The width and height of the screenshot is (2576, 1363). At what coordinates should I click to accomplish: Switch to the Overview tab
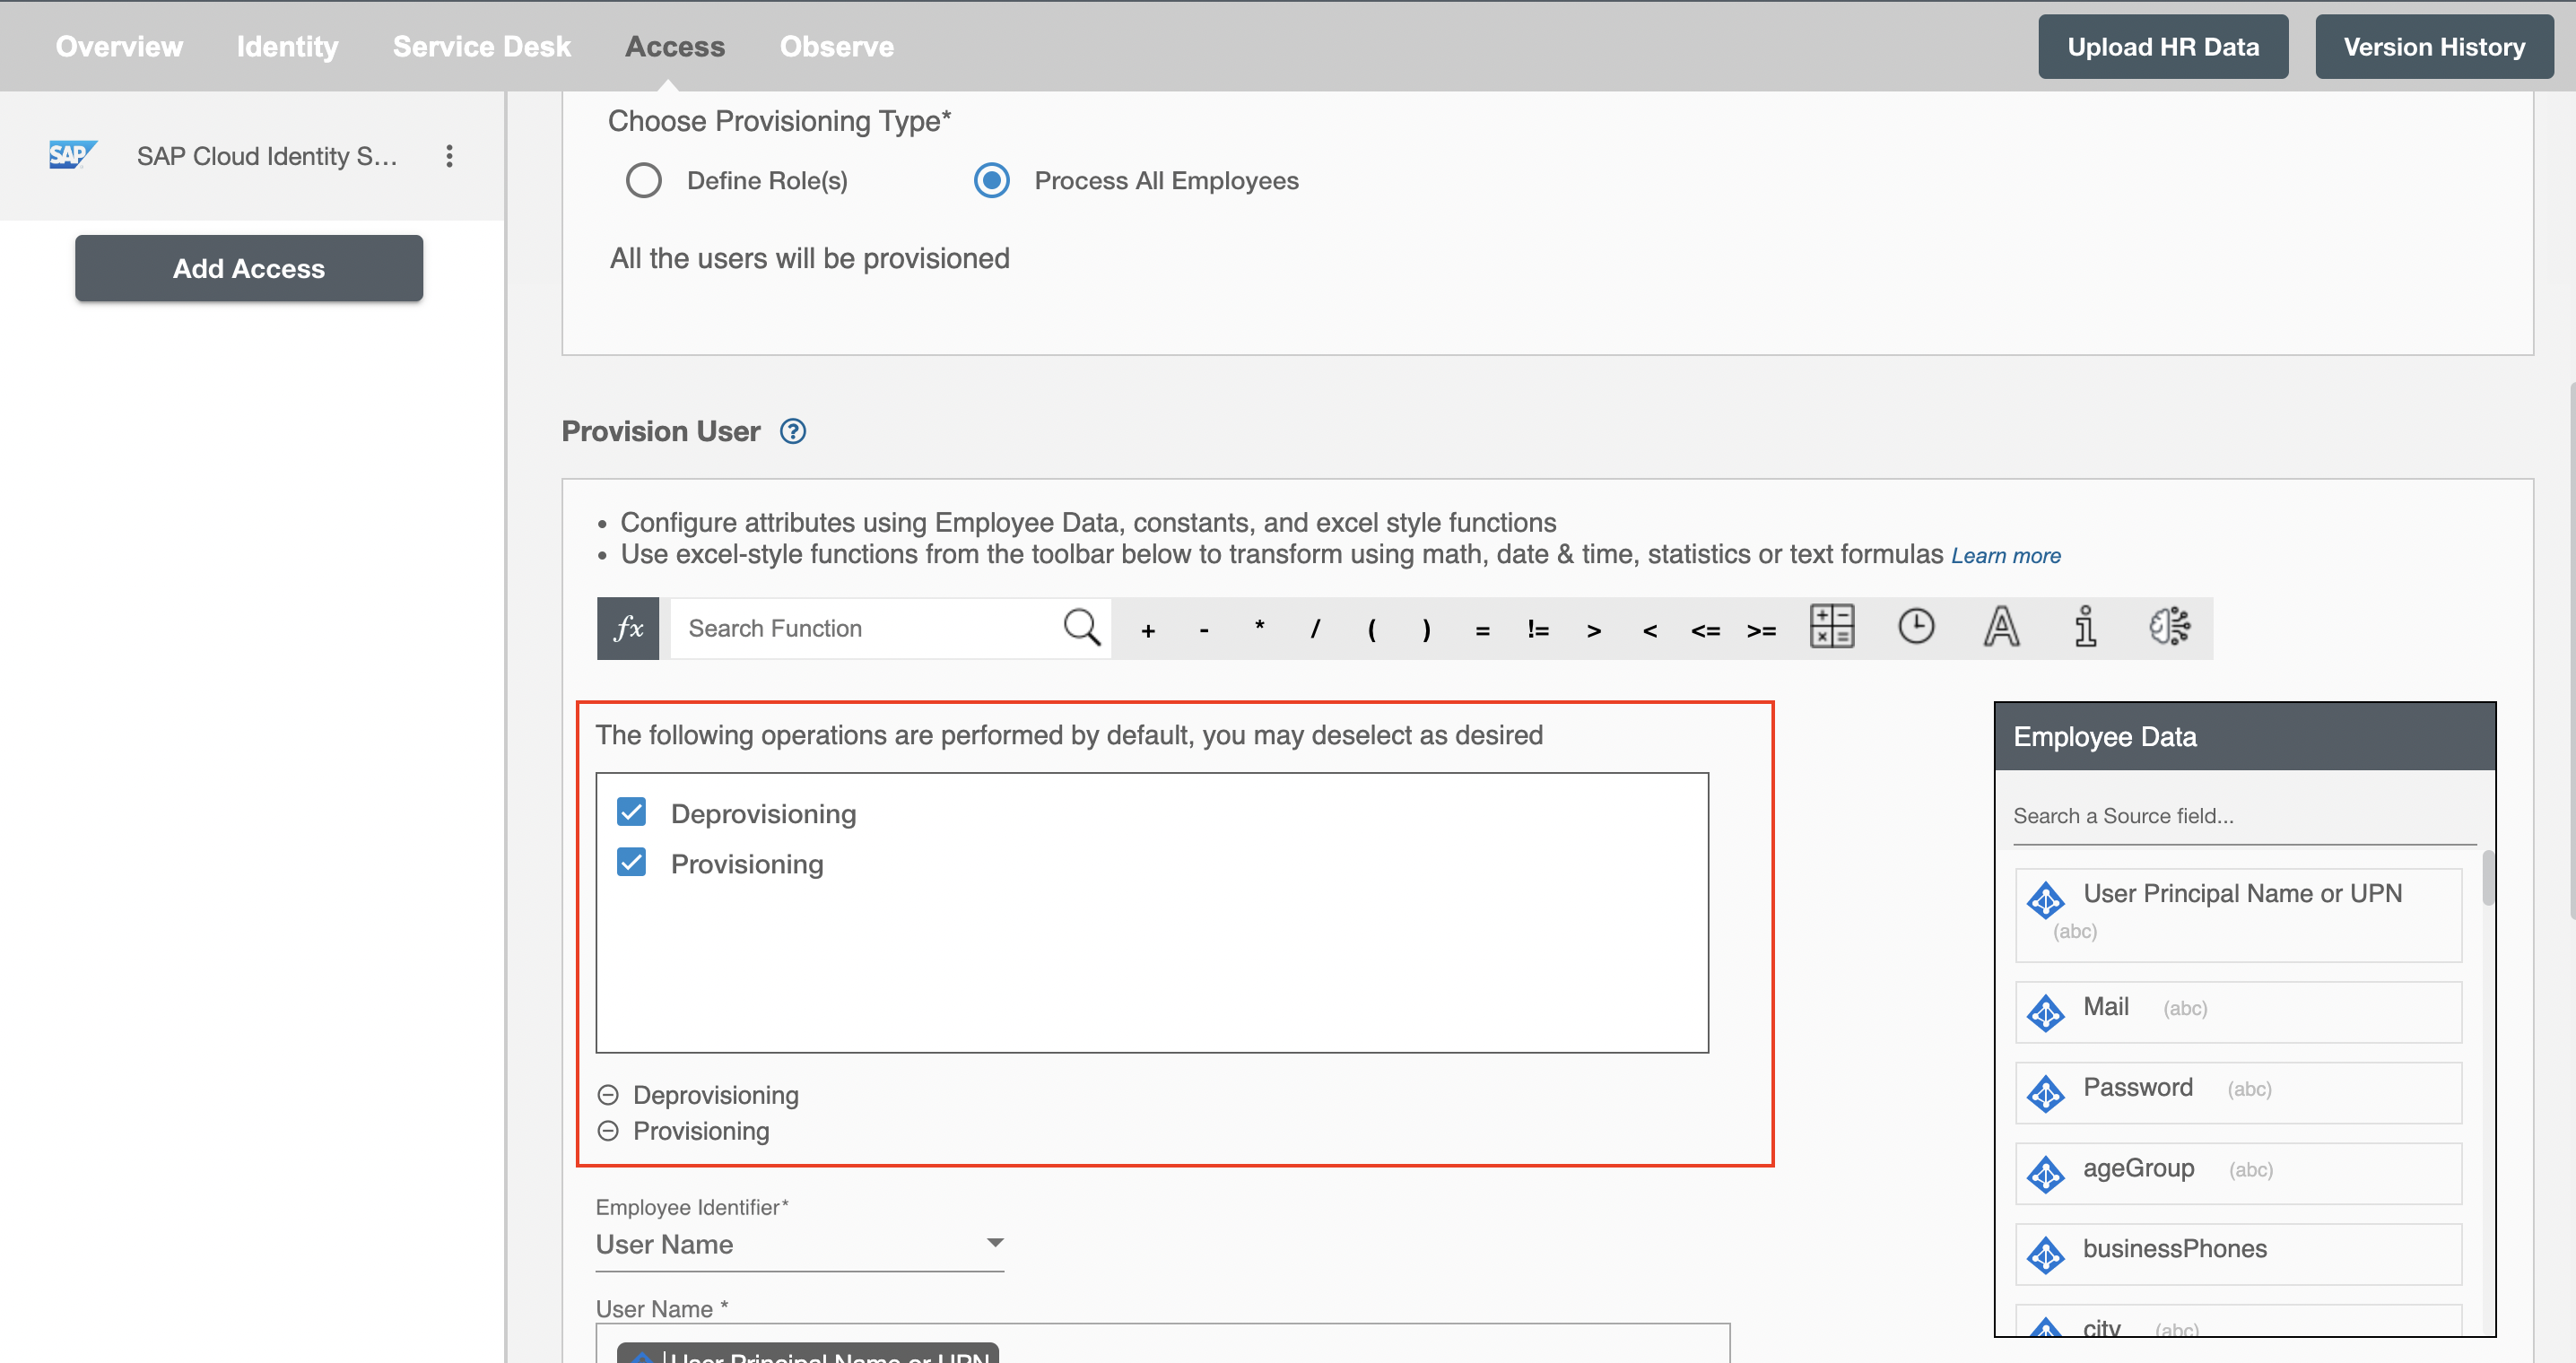pyautogui.click(x=121, y=46)
